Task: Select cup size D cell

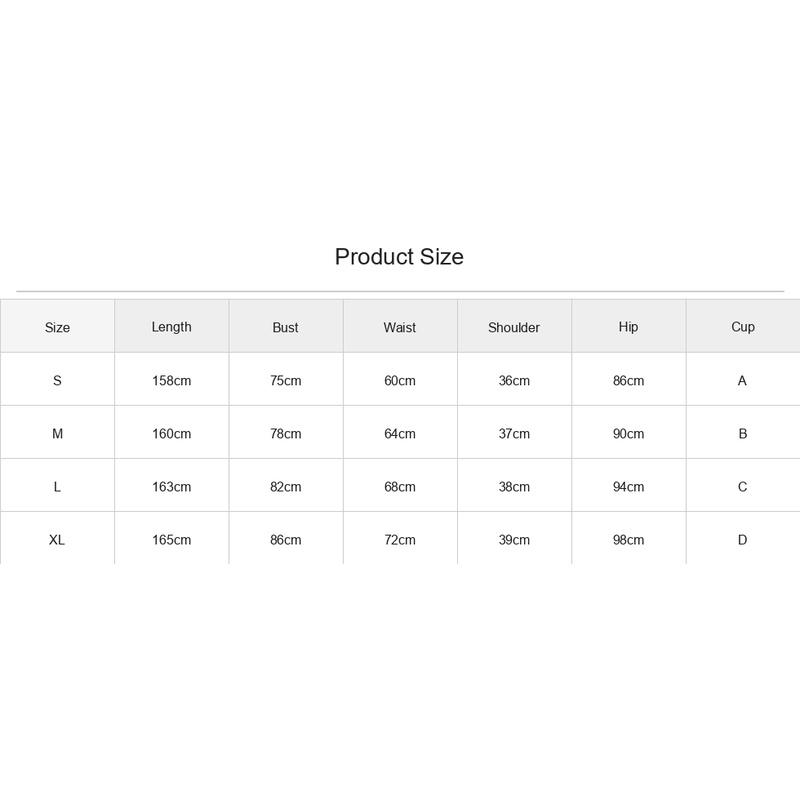Action: click(742, 539)
